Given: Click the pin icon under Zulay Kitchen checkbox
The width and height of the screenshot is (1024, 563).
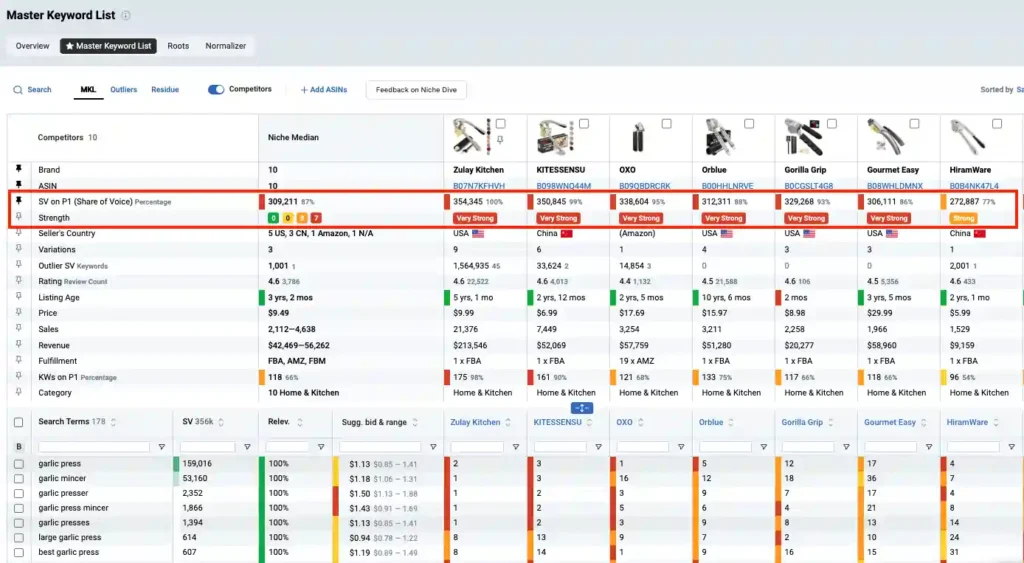Looking at the screenshot, I should (500, 138).
